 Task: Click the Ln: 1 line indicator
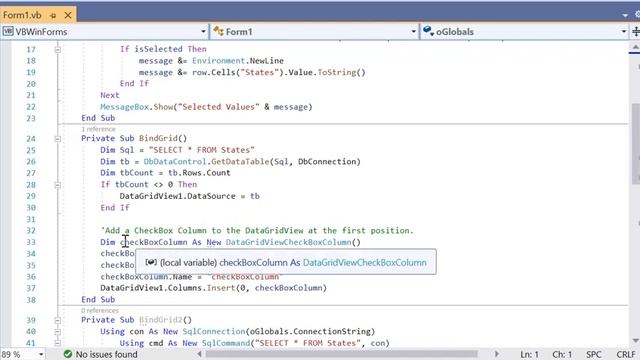(529, 354)
